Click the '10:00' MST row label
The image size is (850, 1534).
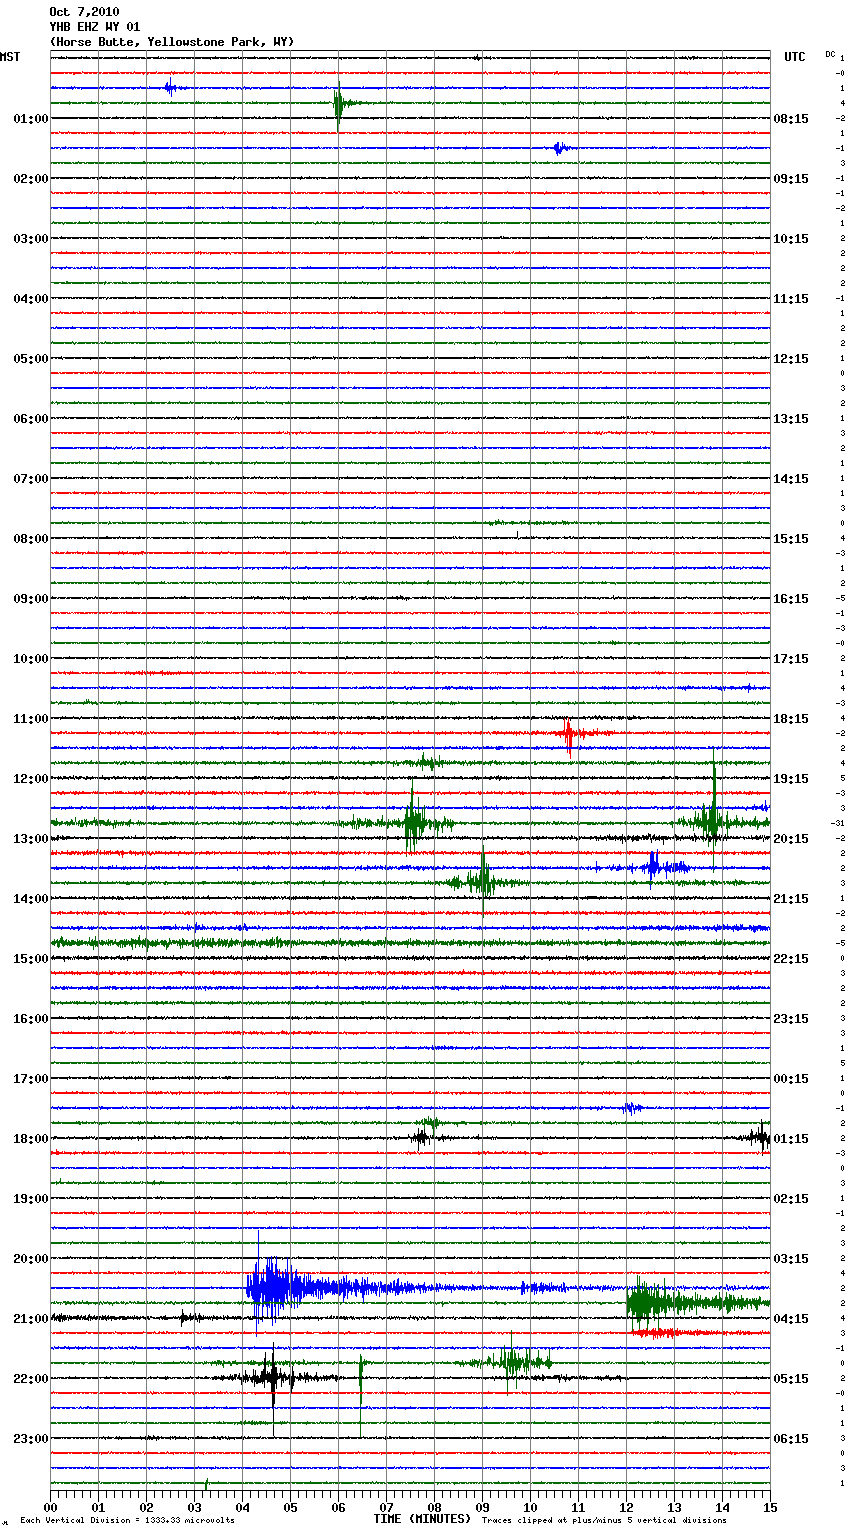pos(31,659)
